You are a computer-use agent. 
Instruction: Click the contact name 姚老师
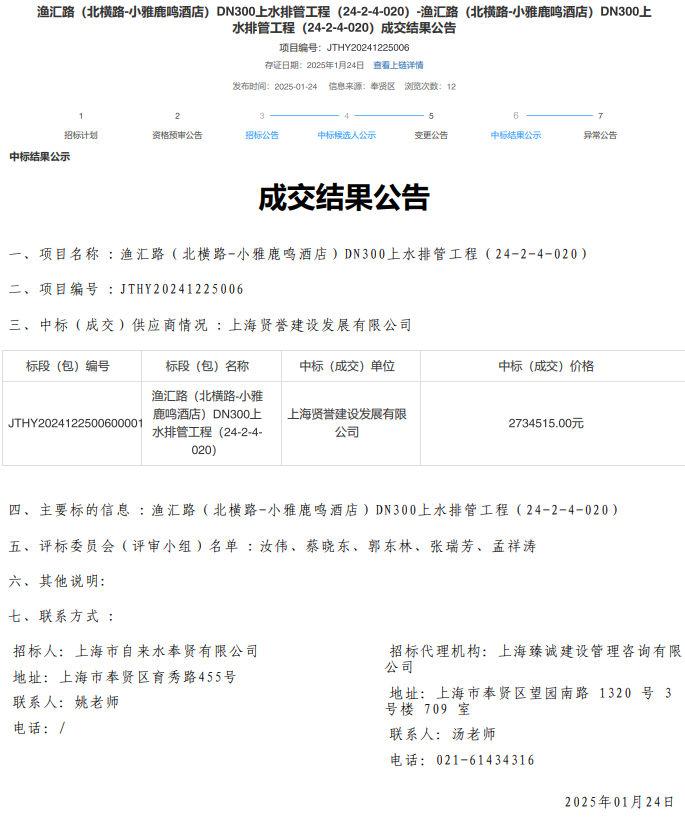click(x=97, y=703)
